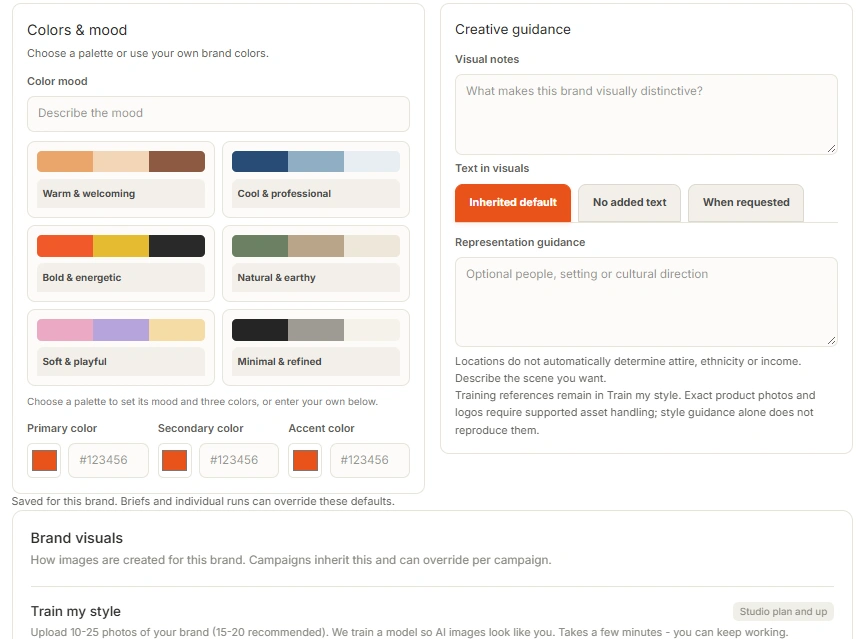Click the 'Saved for this brand' notice

203,501
